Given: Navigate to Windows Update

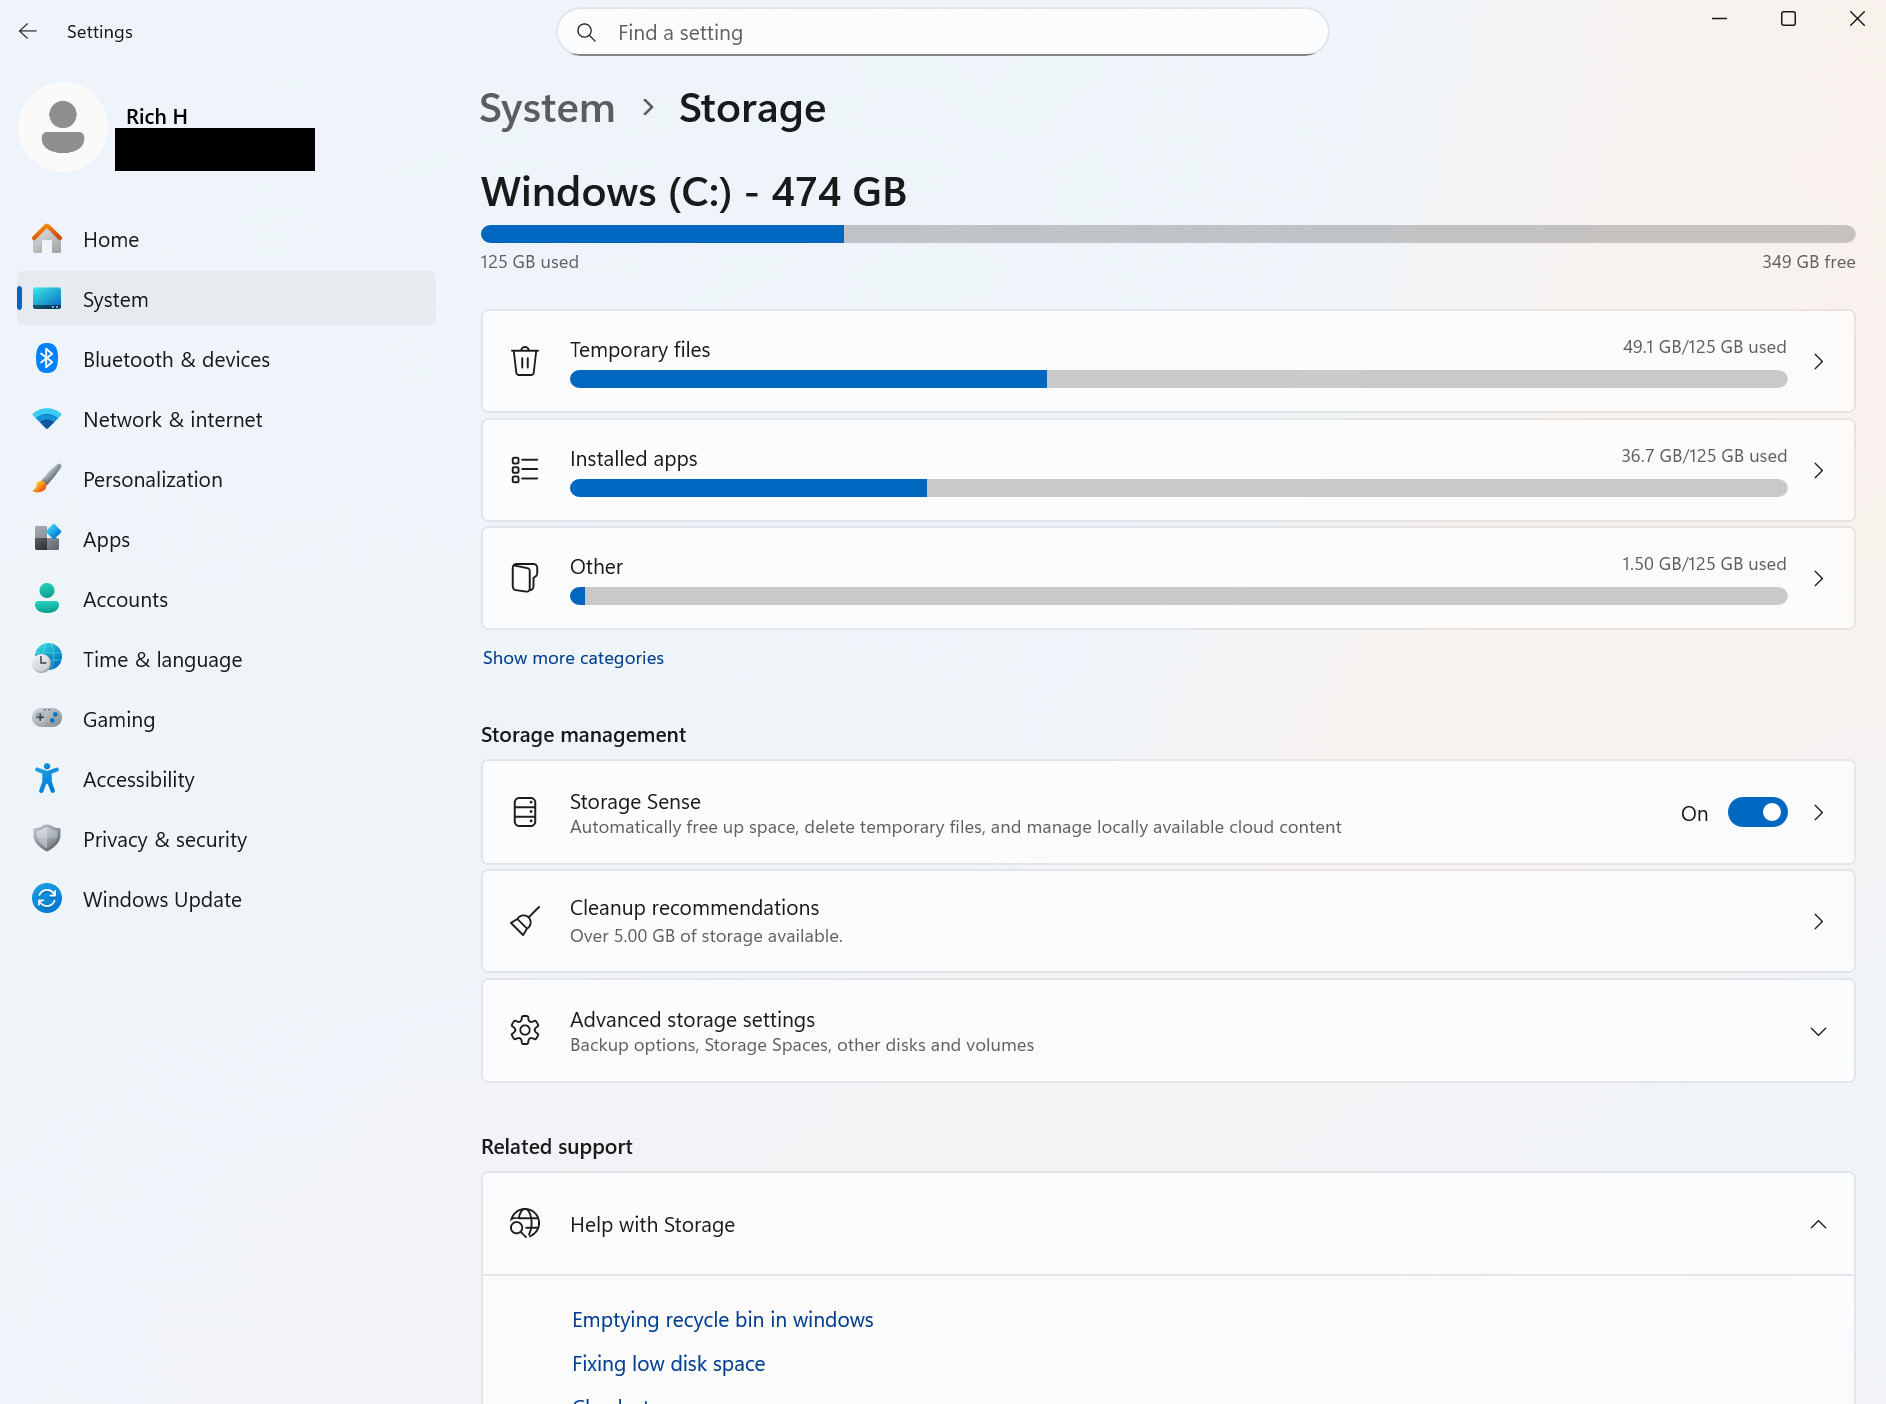Looking at the screenshot, I should tap(227, 899).
